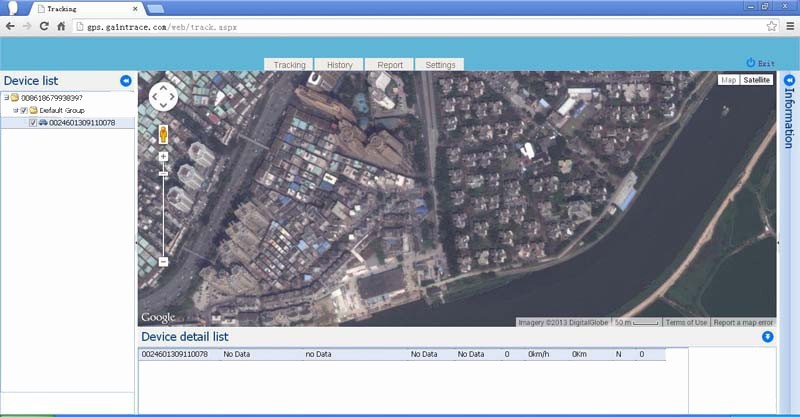The height and width of the screenshot is (417, 800).
Task: Click the Exit link
Action: [760, 63]
